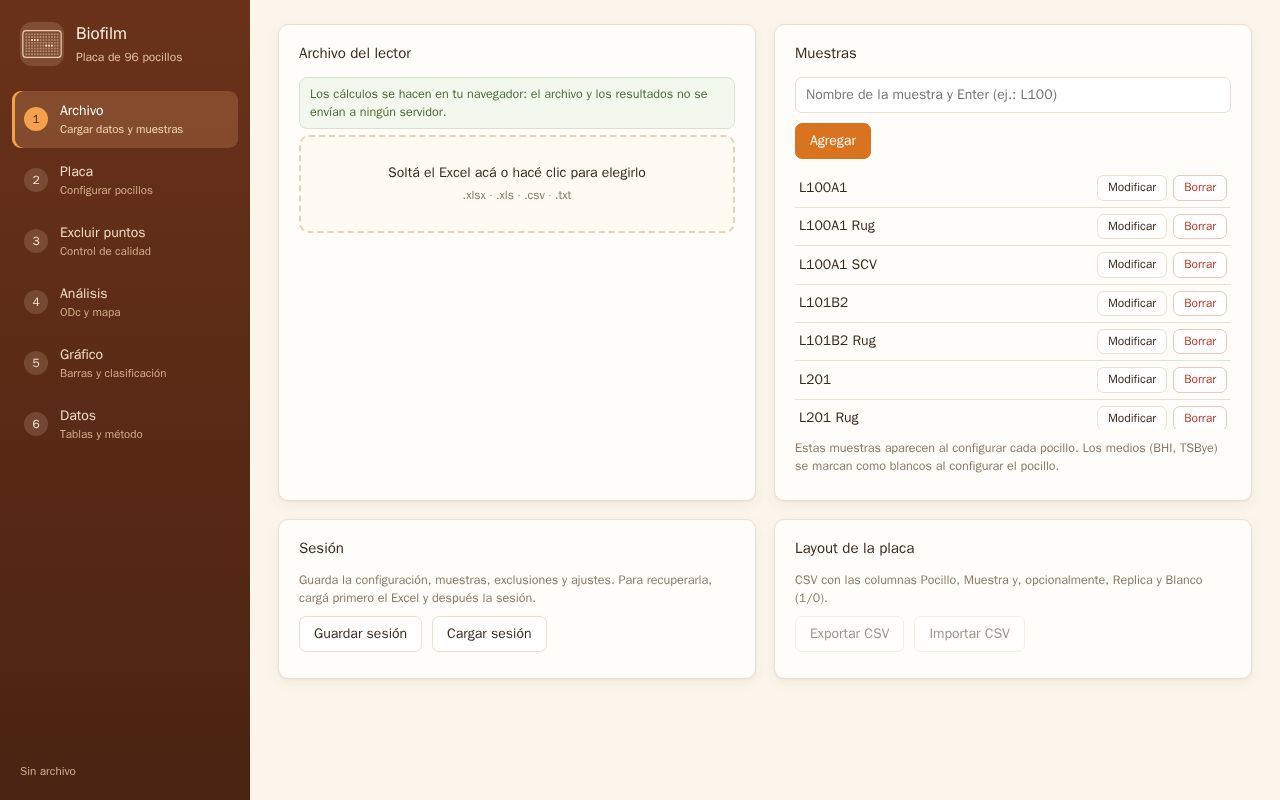Click Guardar sesión button
Image resolution: width=1280 pixels, height=800 pixels.
[x=360, y=634]
